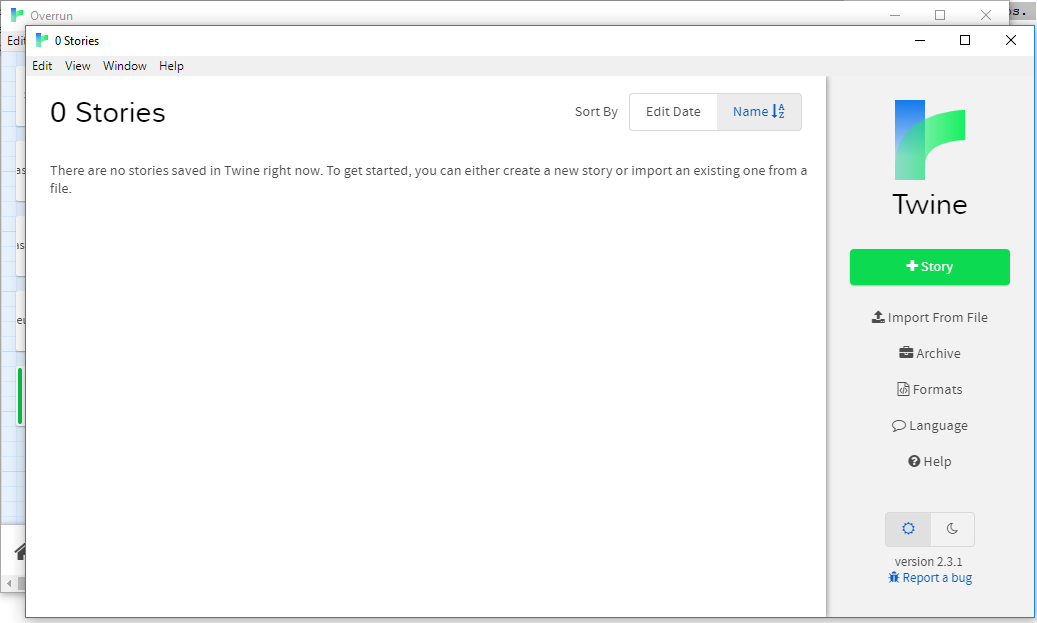The image size is (1037, 623).
Task: Switch to the light theme sun button
Action: coord(907,529)
